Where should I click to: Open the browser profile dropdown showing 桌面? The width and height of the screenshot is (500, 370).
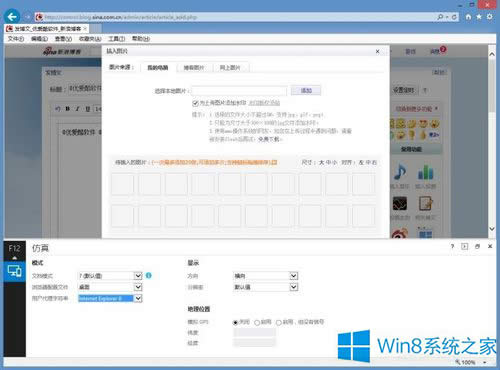[110, 287]
